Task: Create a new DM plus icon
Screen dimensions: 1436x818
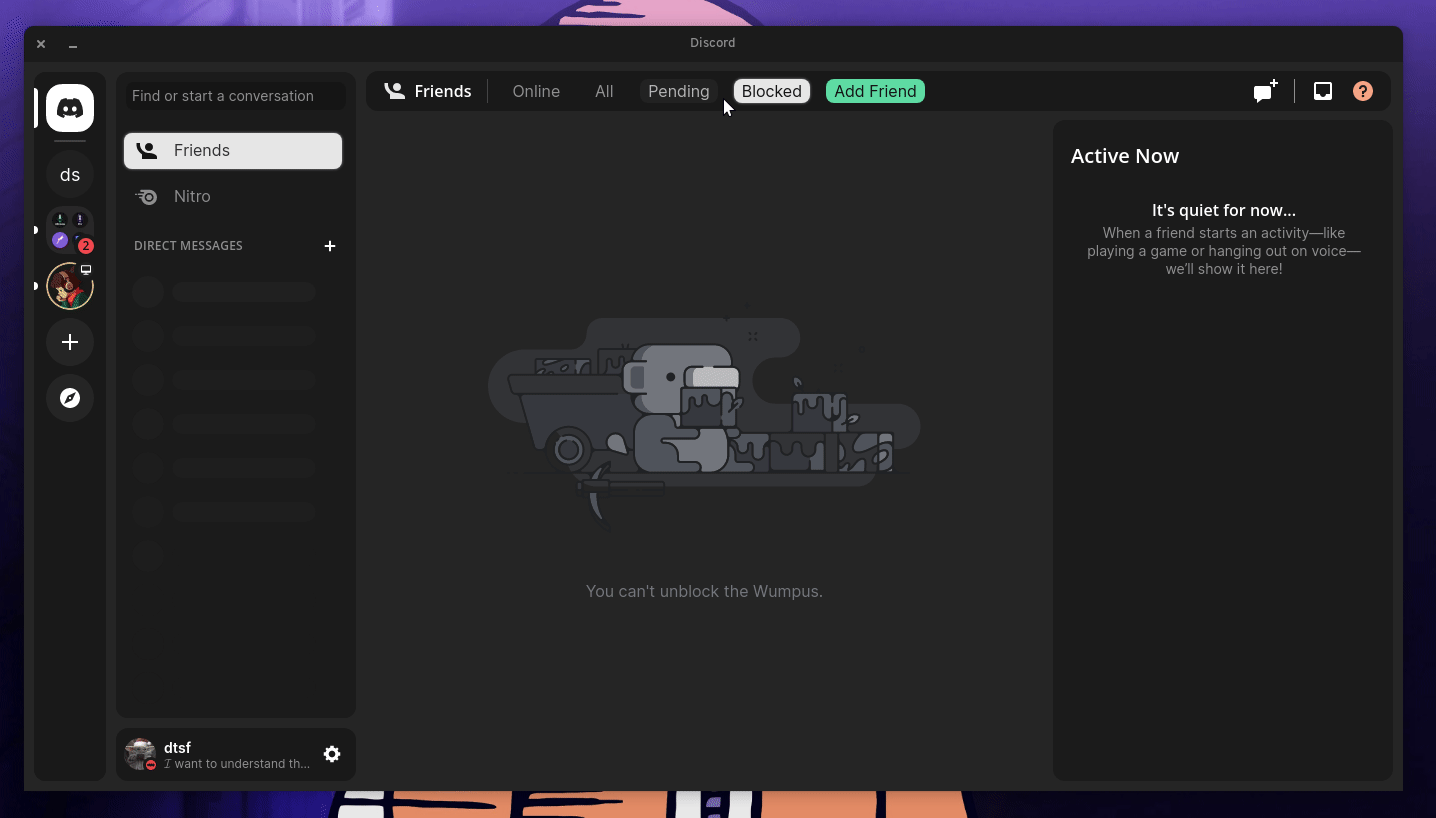Action: click(x=330, y=246)
